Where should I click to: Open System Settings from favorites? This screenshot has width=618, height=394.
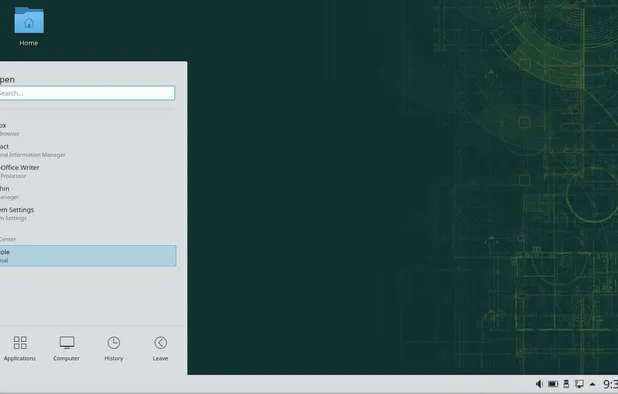click(x=88, y=214)
